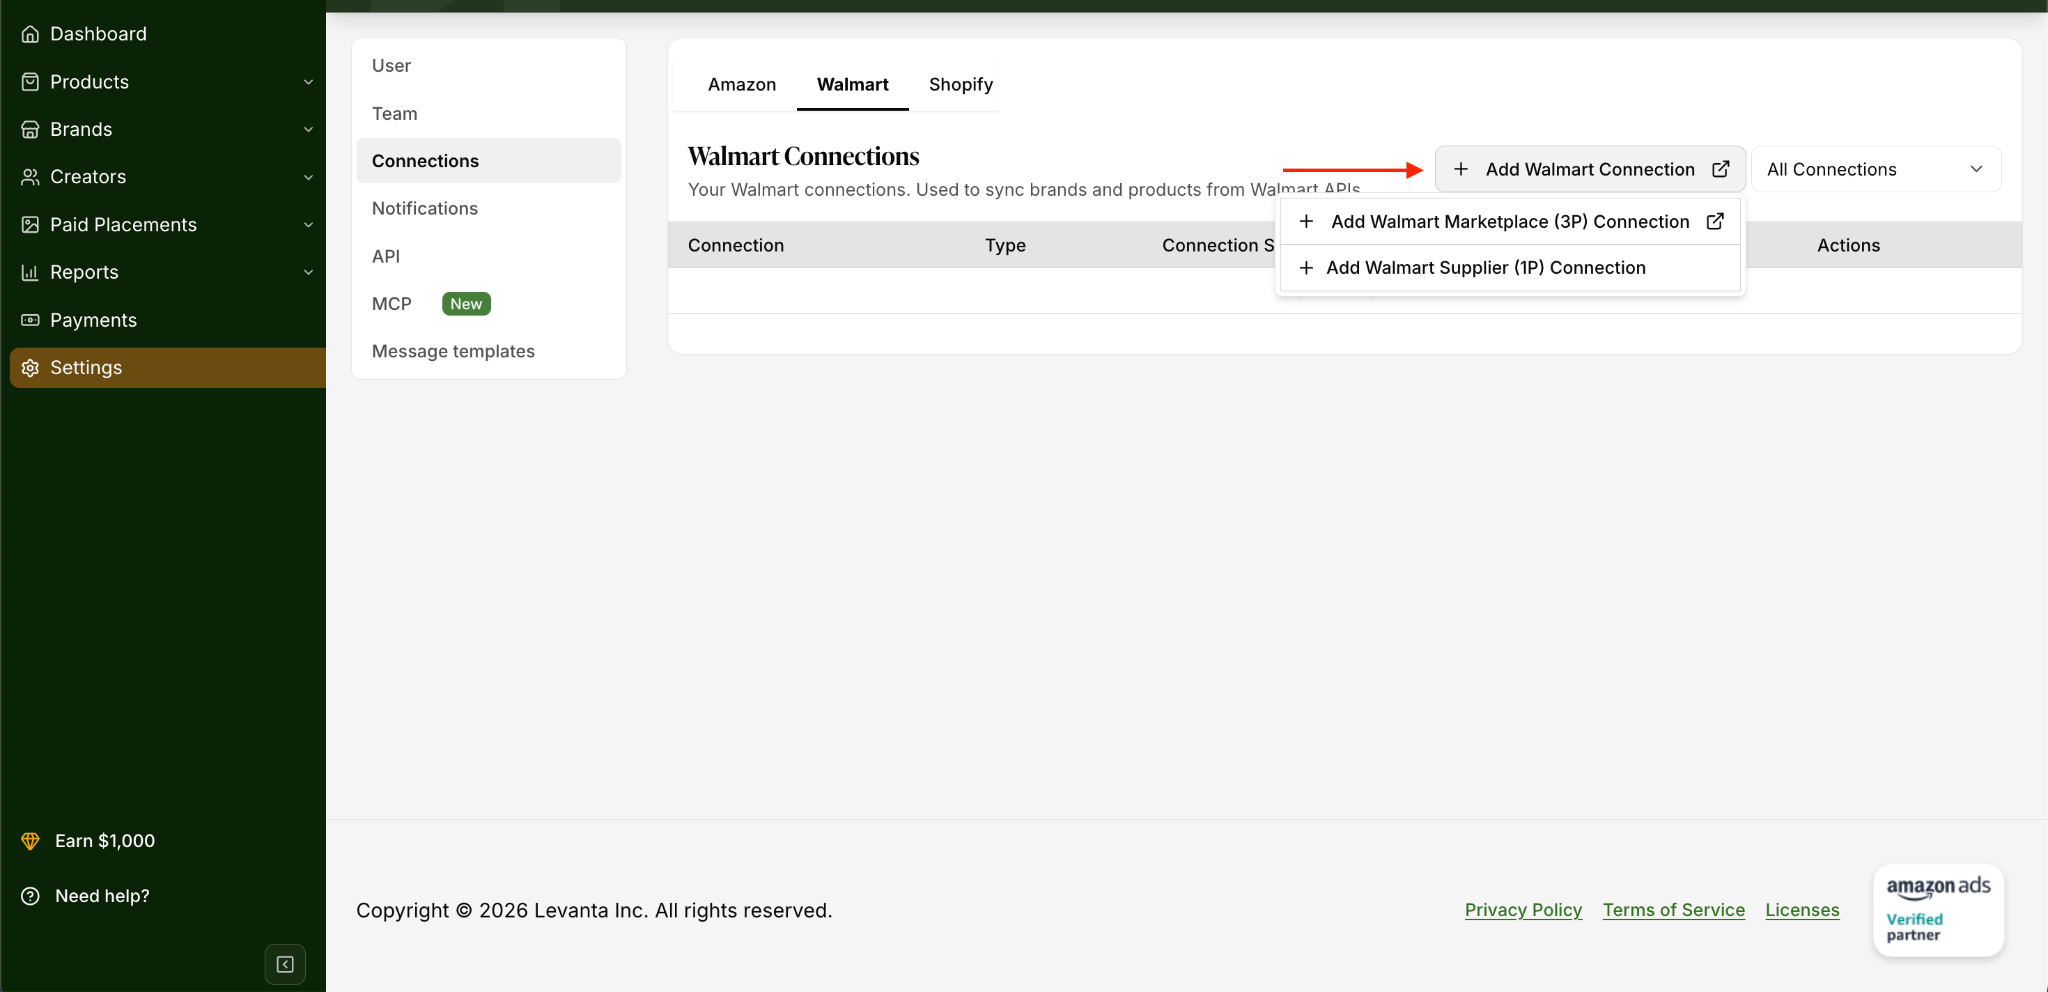
Task: Click the Need help question mark icon
Action: coord(30,896)
